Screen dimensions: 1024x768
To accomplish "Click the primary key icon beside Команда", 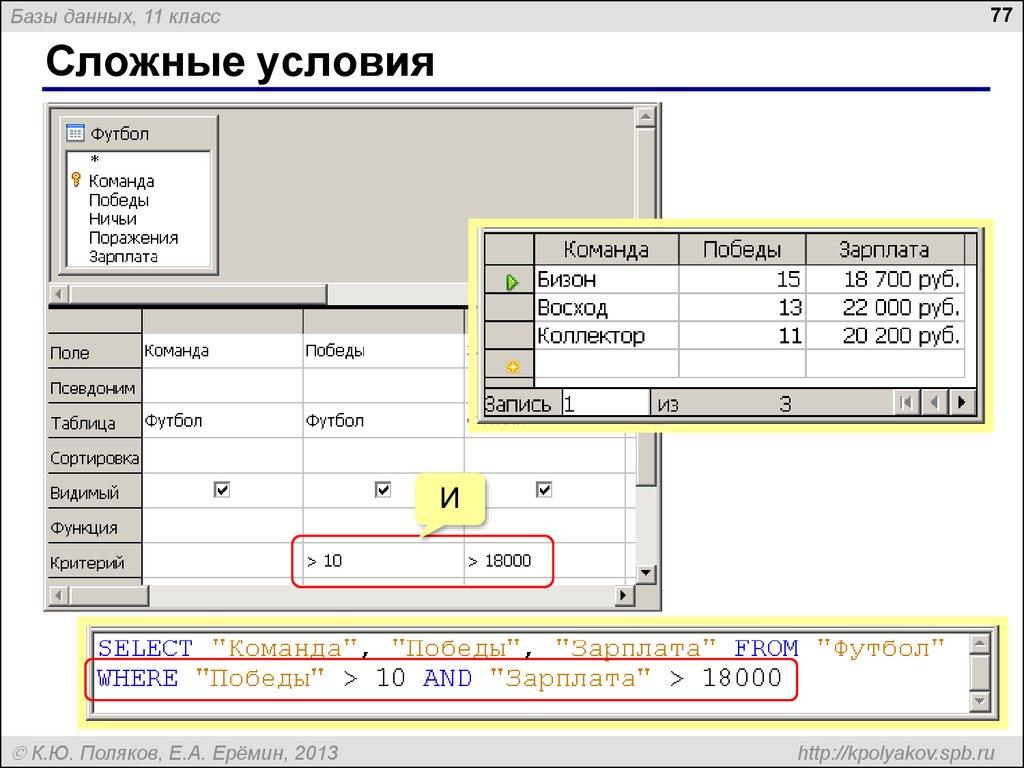I will coord(78,181).
